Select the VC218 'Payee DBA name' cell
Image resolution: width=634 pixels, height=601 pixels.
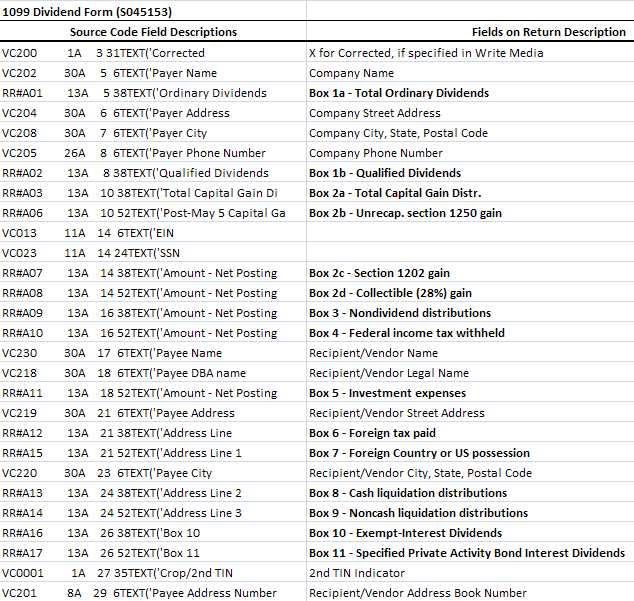(x=153, y=373)
